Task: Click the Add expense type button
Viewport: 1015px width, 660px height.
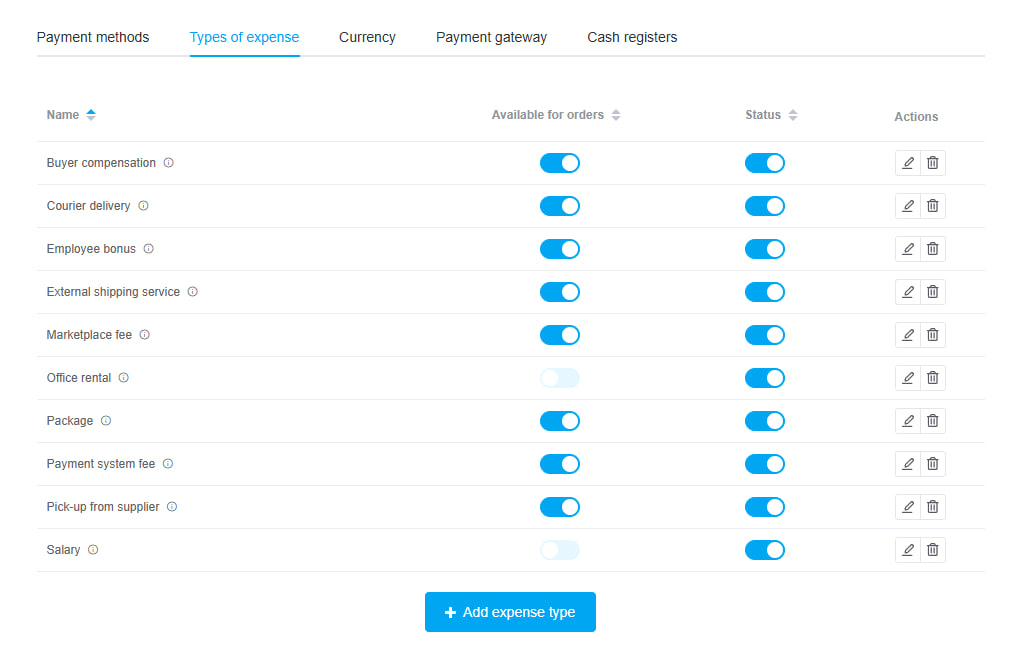Action: [x=510, y=612]
